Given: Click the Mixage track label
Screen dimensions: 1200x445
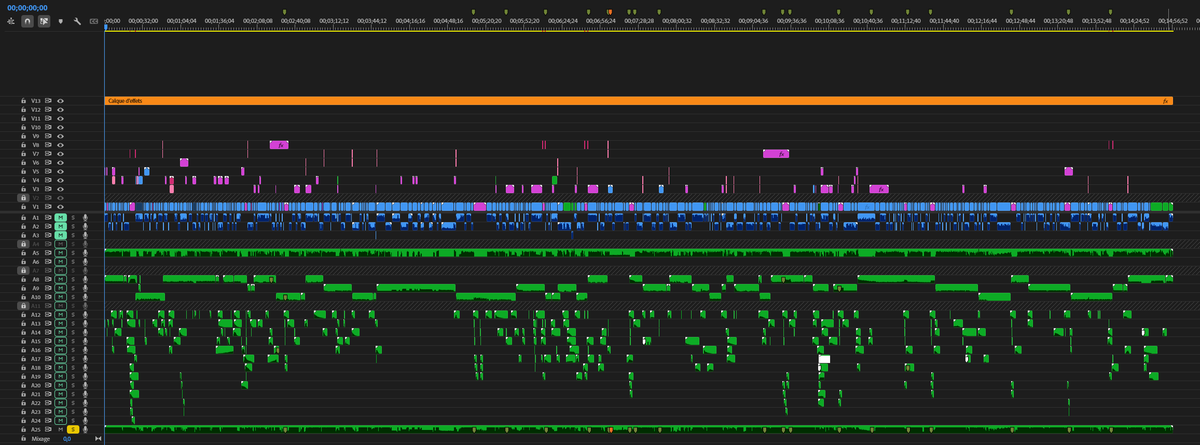Looking at the screenshot, I should pos(41,438).
